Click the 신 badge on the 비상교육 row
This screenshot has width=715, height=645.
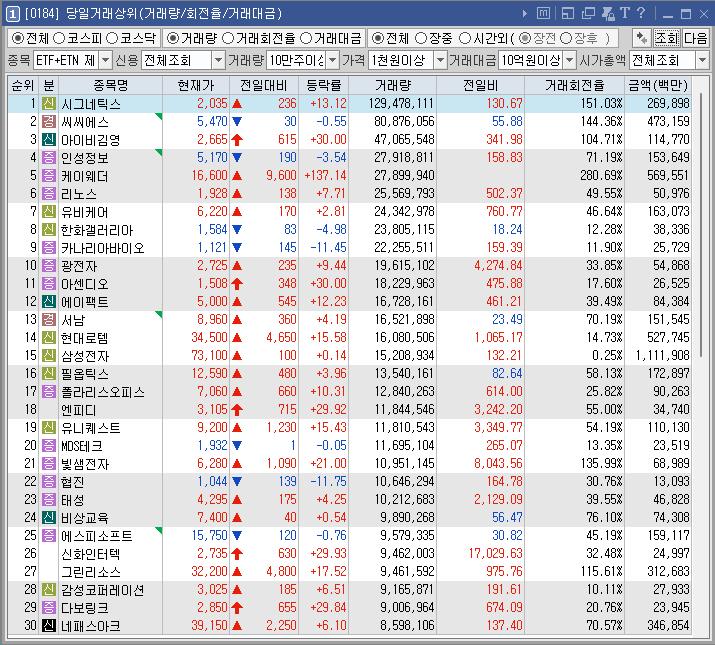tap(49, 517)
